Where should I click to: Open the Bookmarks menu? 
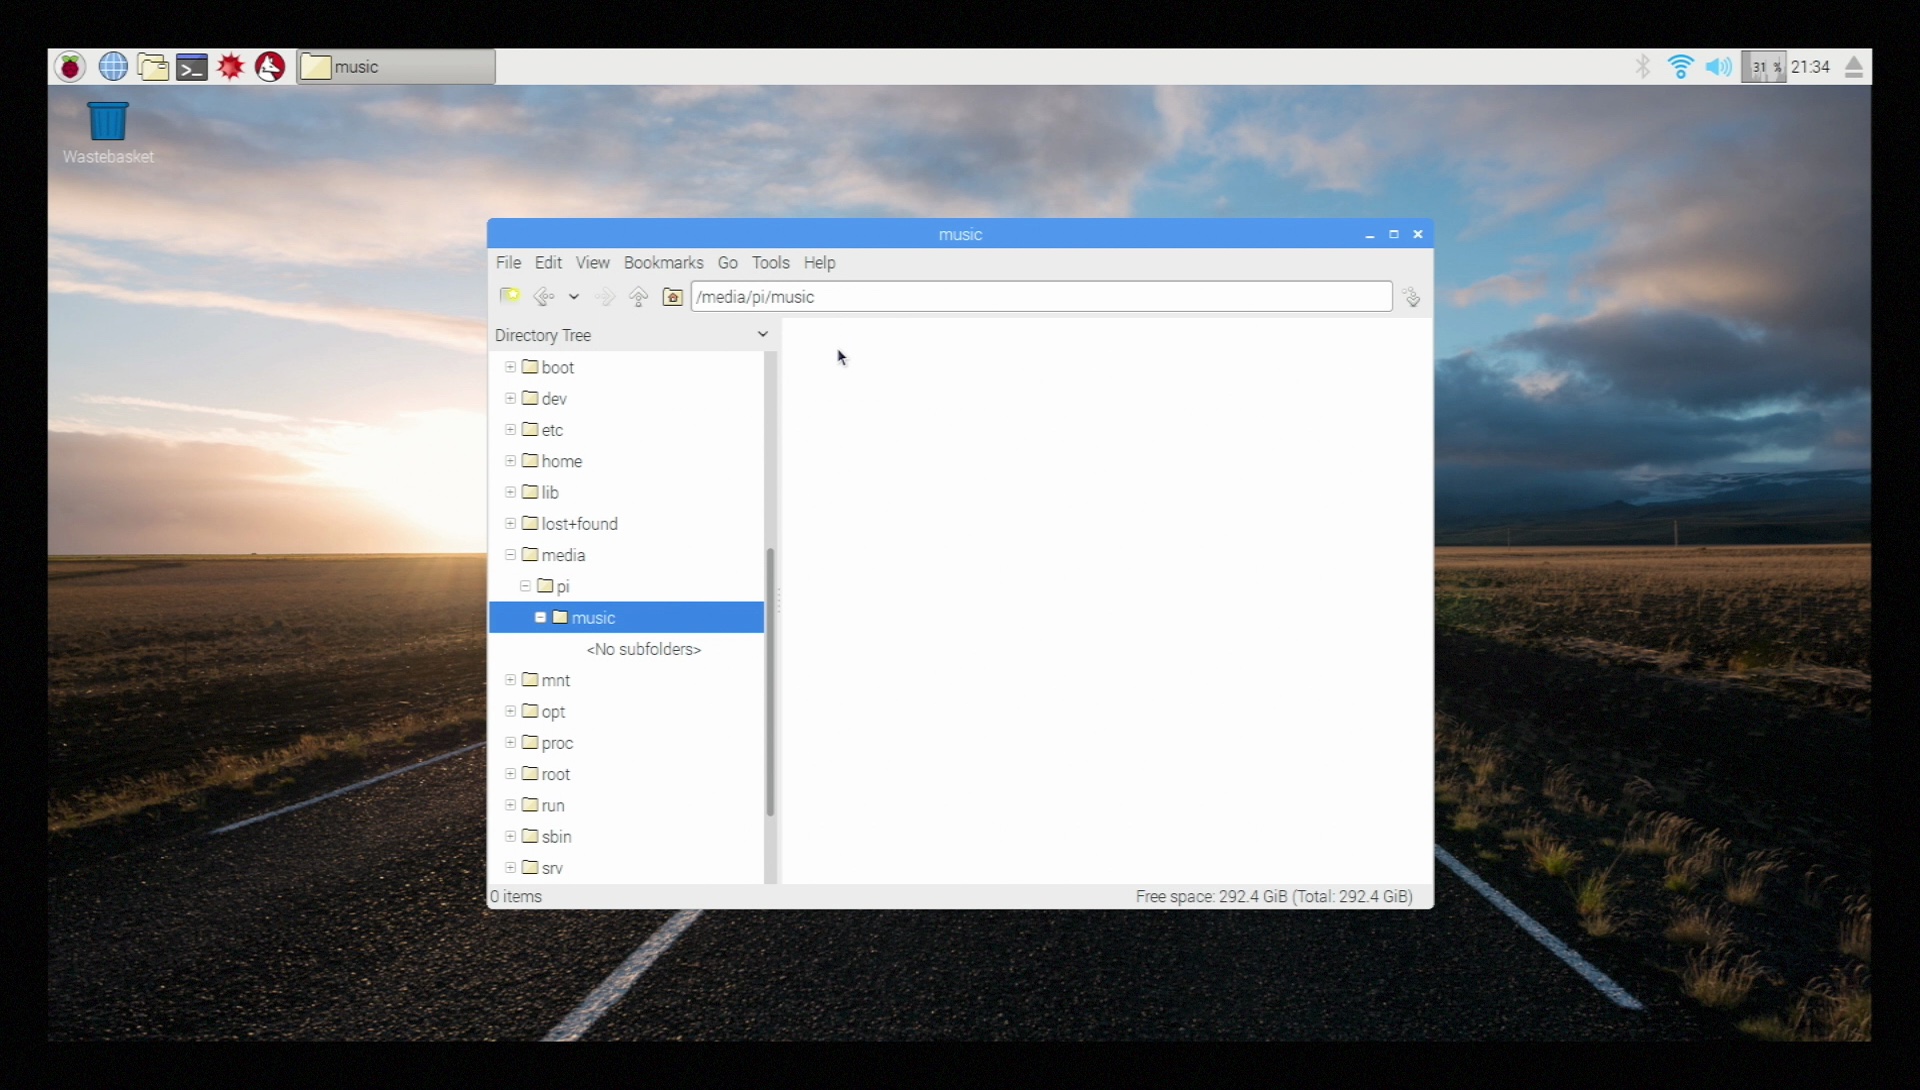(x=663, y=263)
